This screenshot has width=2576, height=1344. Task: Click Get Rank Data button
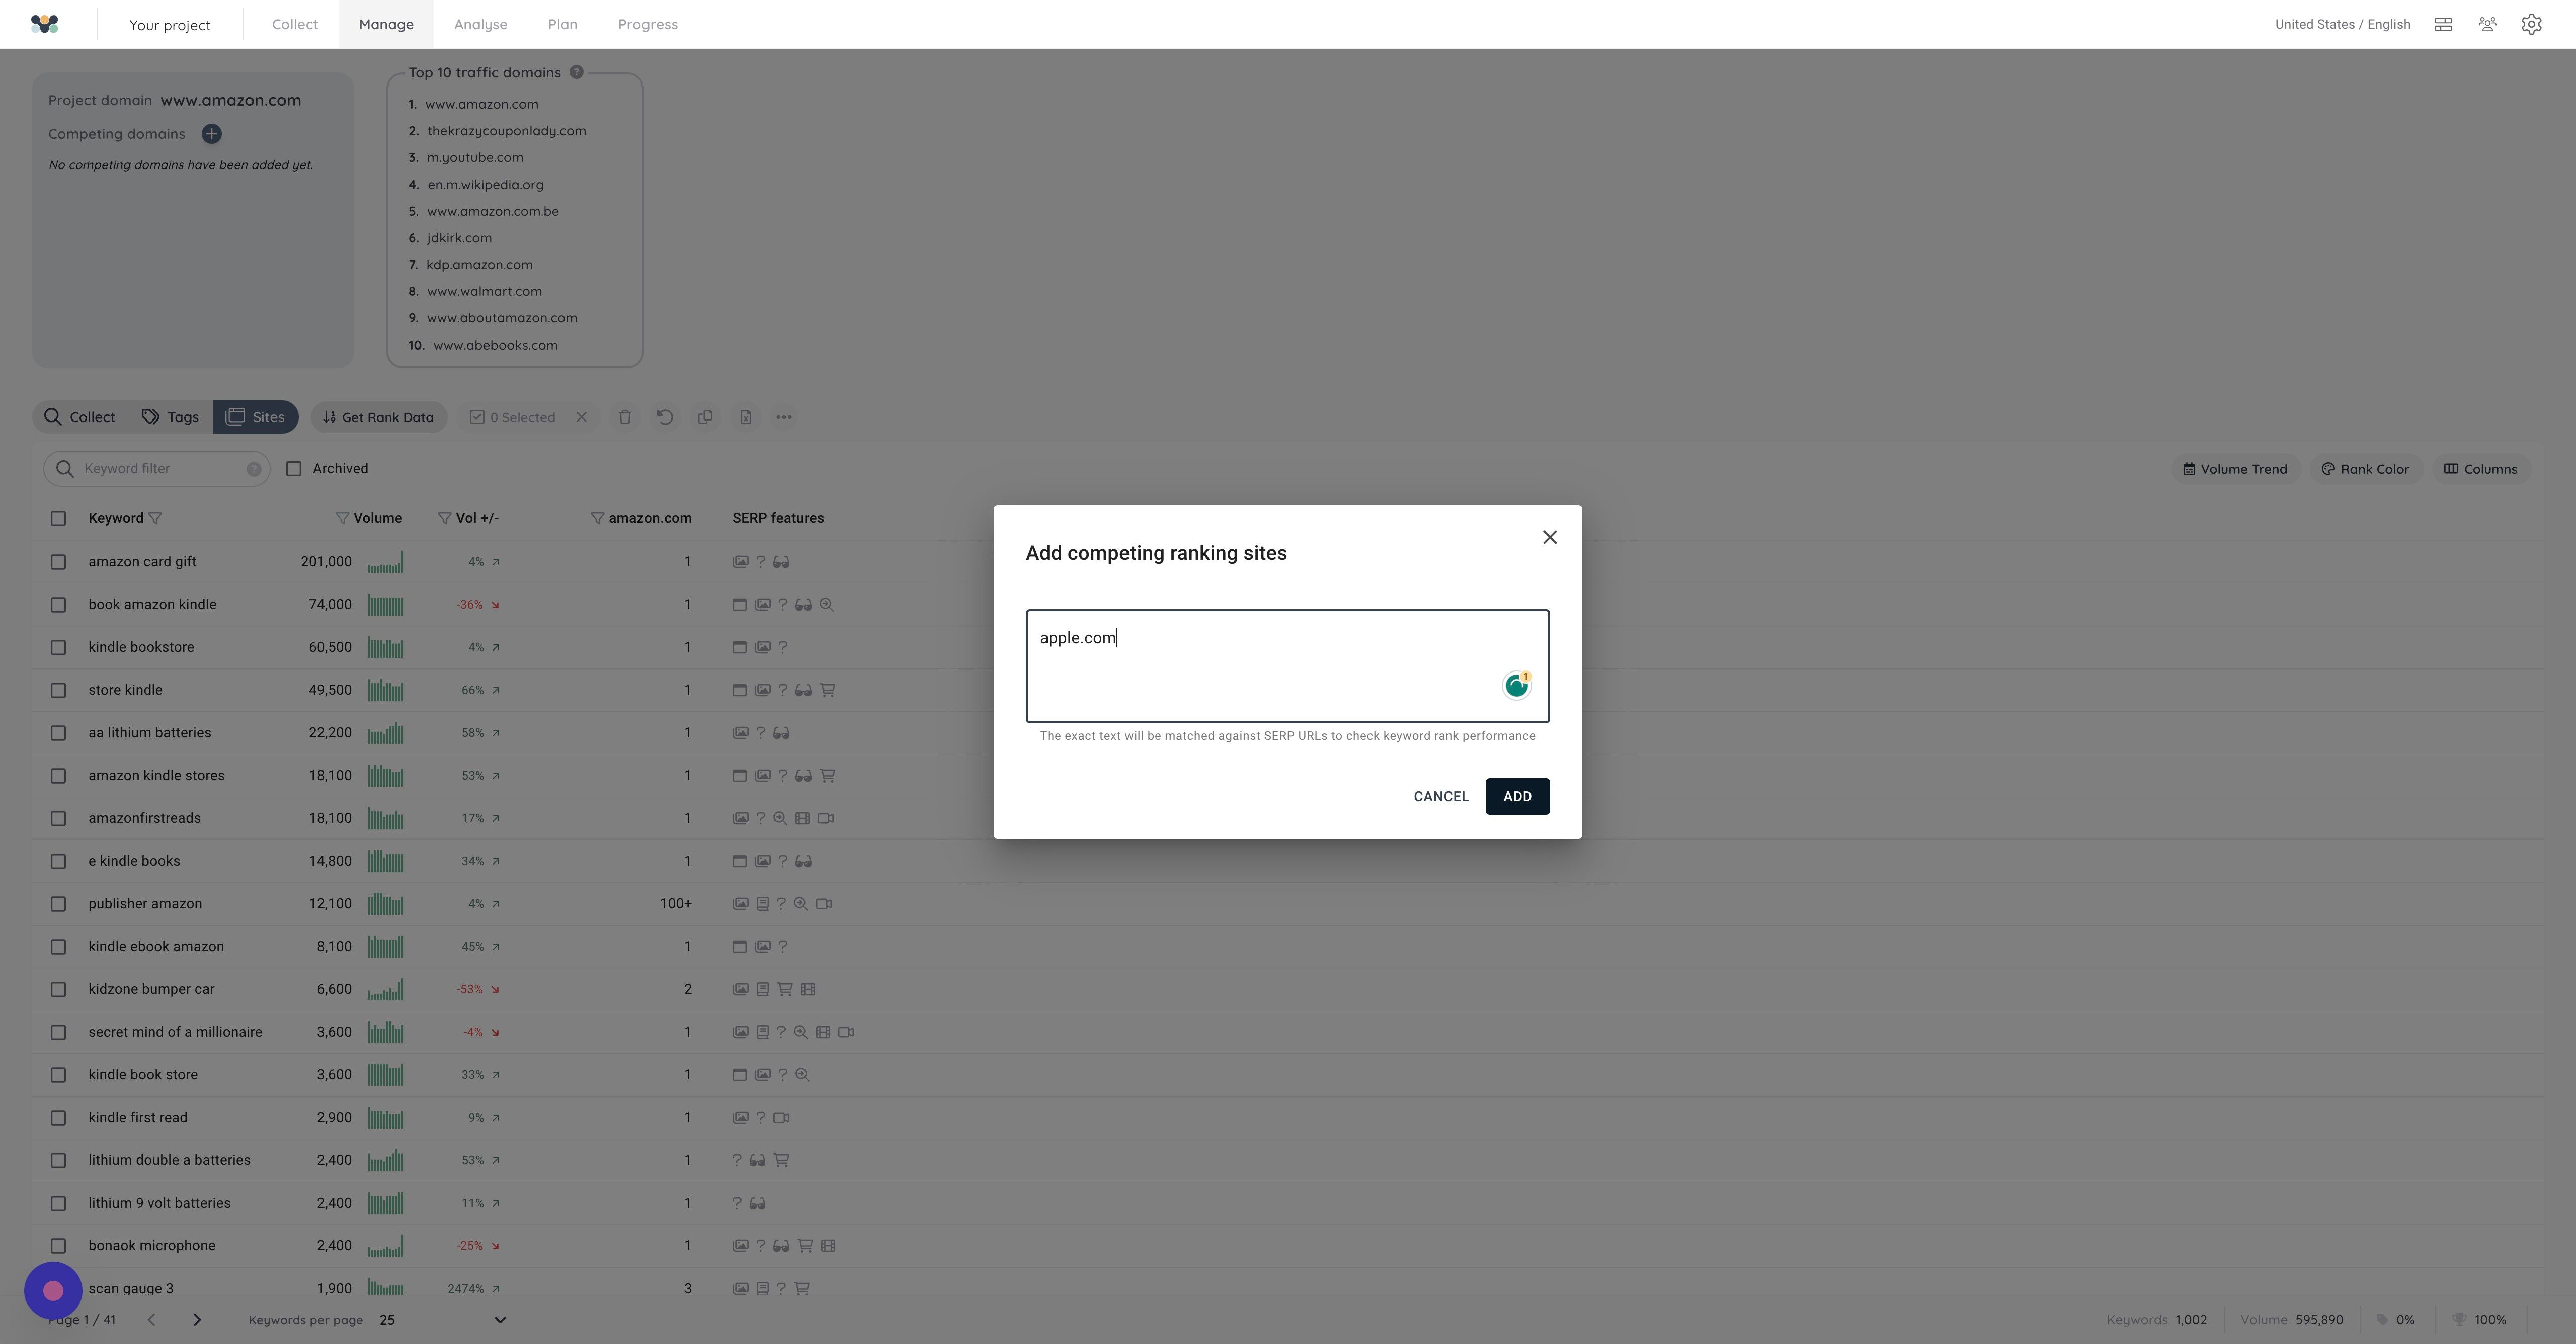(x=379, y=417)
